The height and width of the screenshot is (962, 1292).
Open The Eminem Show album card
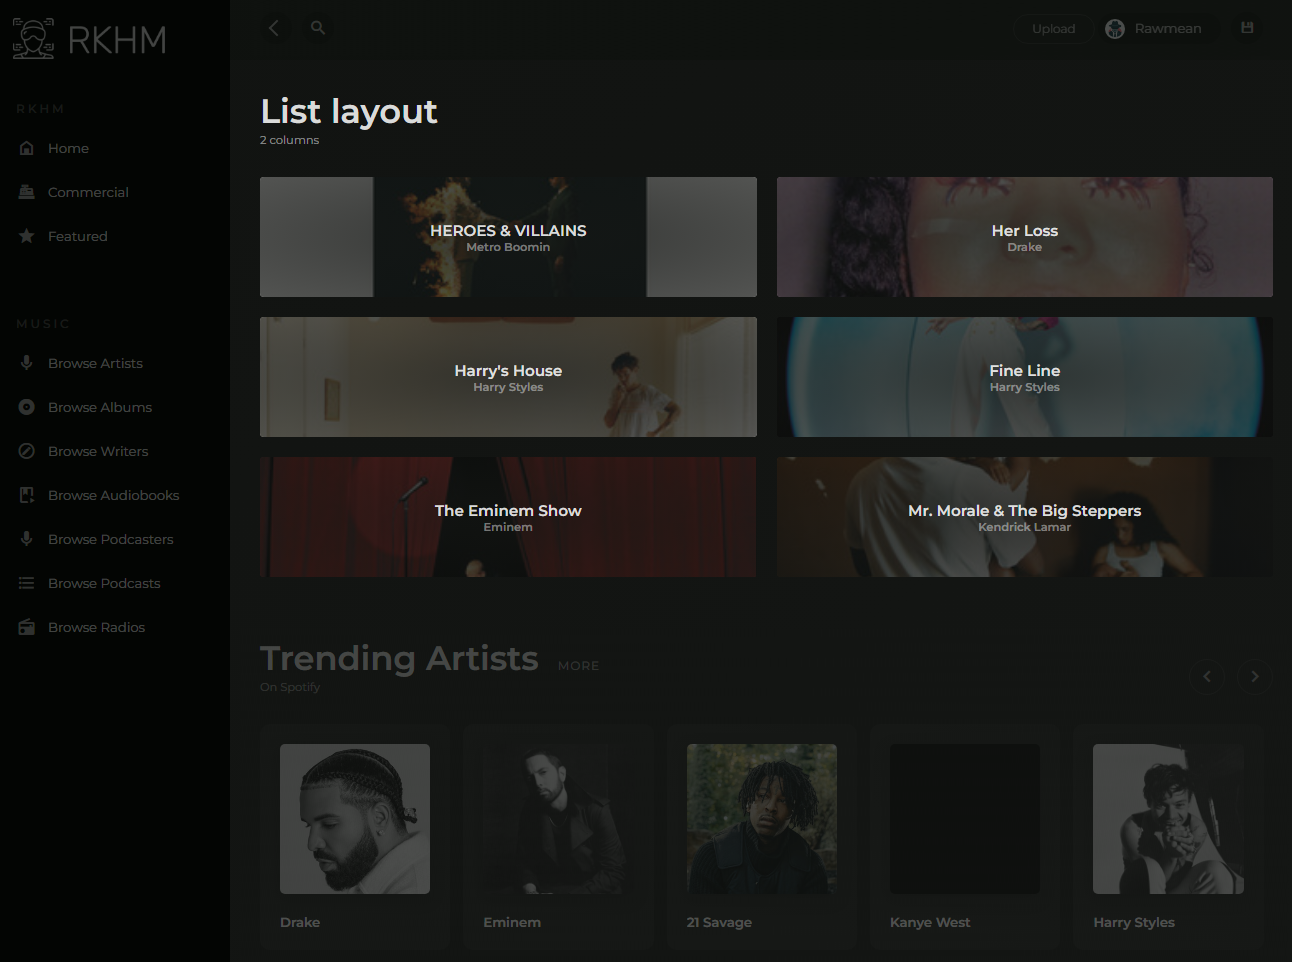point(508,517)
